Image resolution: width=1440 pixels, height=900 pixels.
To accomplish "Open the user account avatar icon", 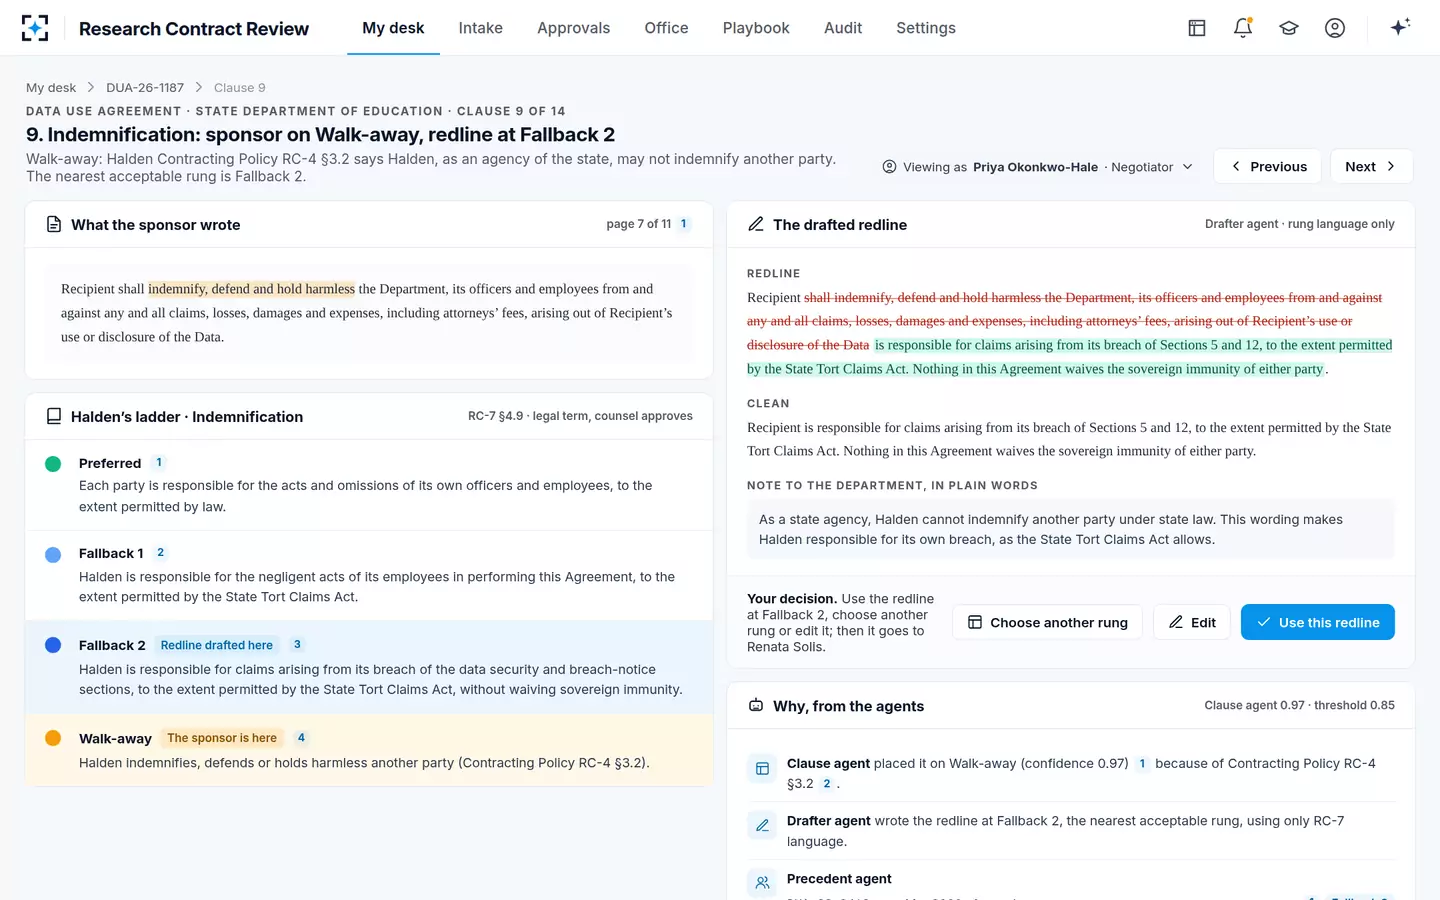I will (1335, 28).
